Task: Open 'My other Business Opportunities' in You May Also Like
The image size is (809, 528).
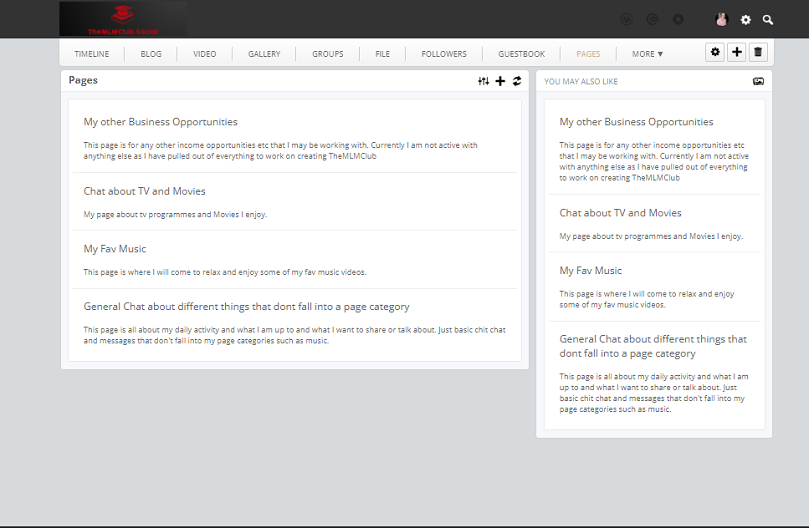Action: pos(636,122)
